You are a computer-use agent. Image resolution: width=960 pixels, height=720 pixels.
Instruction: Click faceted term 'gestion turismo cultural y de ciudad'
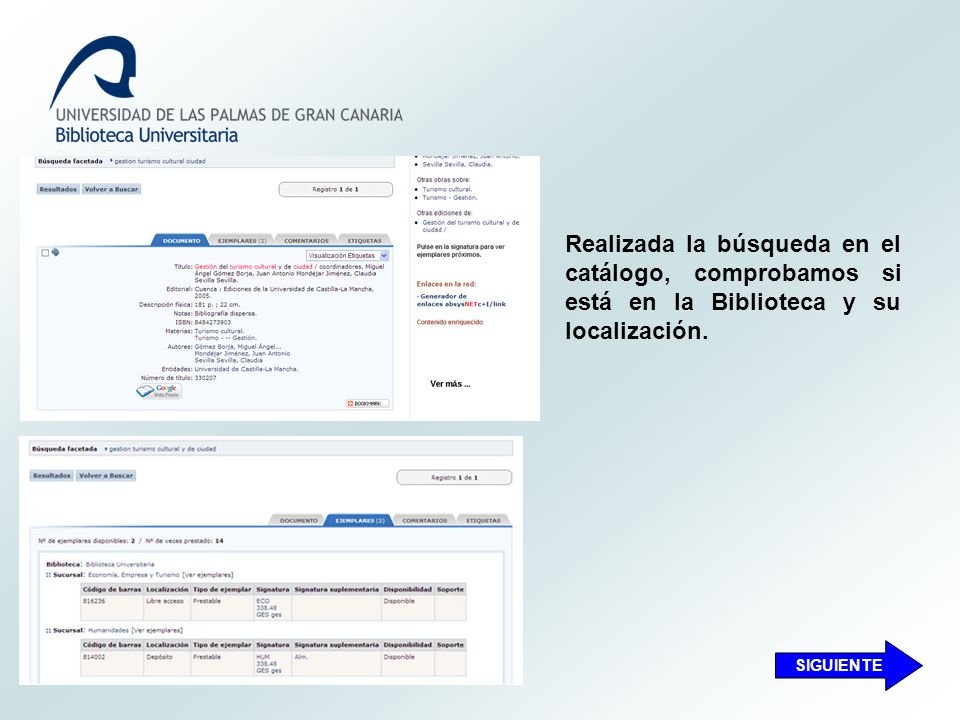162,449
